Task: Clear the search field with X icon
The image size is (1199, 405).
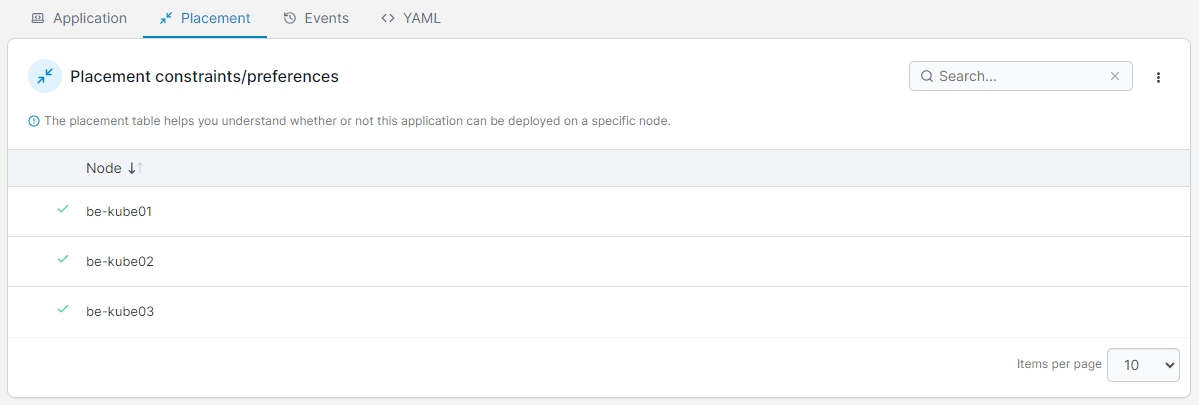Action: coord(1115,76)
